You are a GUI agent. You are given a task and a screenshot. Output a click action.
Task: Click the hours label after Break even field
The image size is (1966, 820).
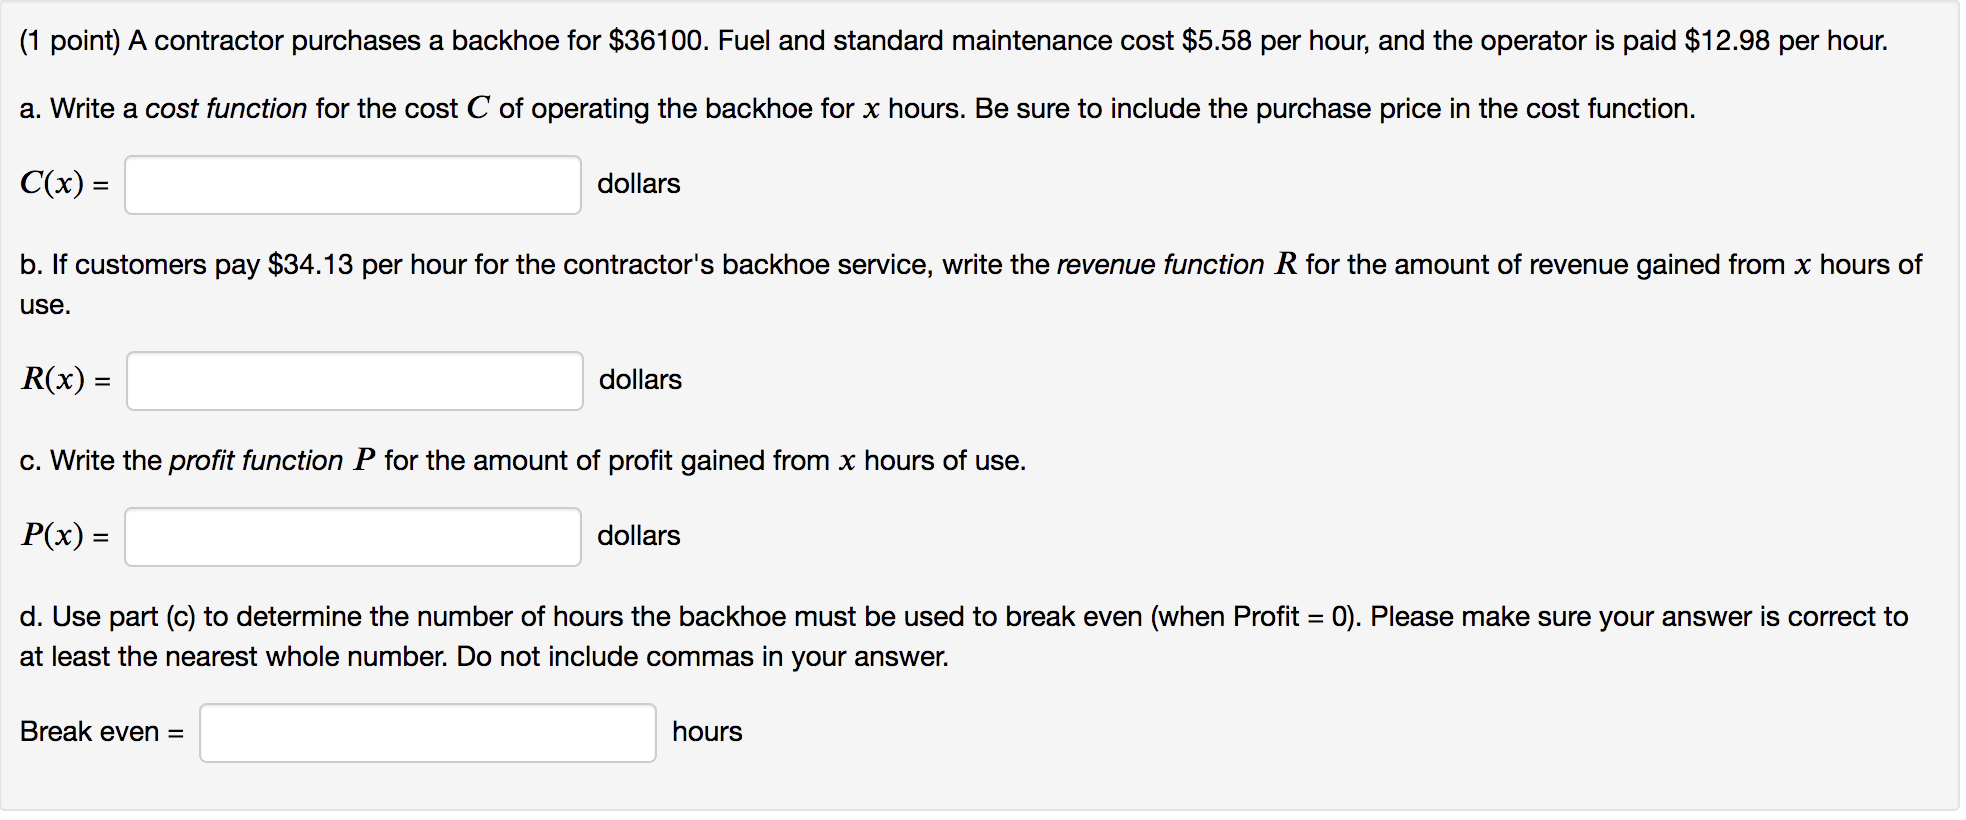pos(709,732)
